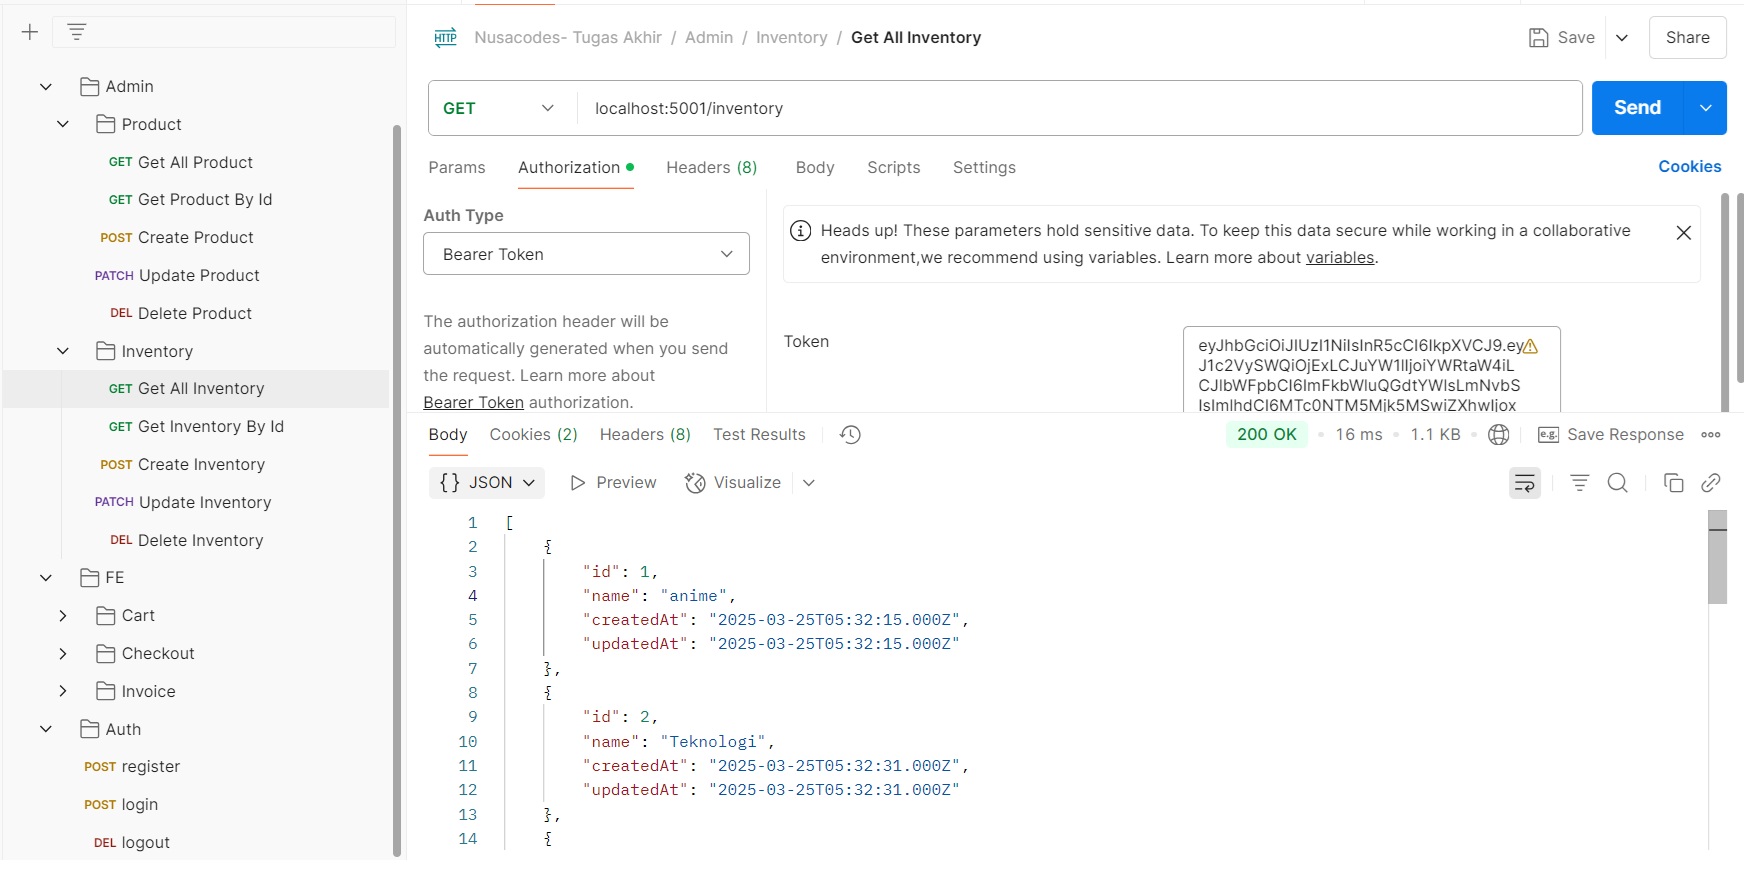This screenshot has height=878, width=1744.
Task: Switch to the request Body tab
Action: click(x=815, y=168)
